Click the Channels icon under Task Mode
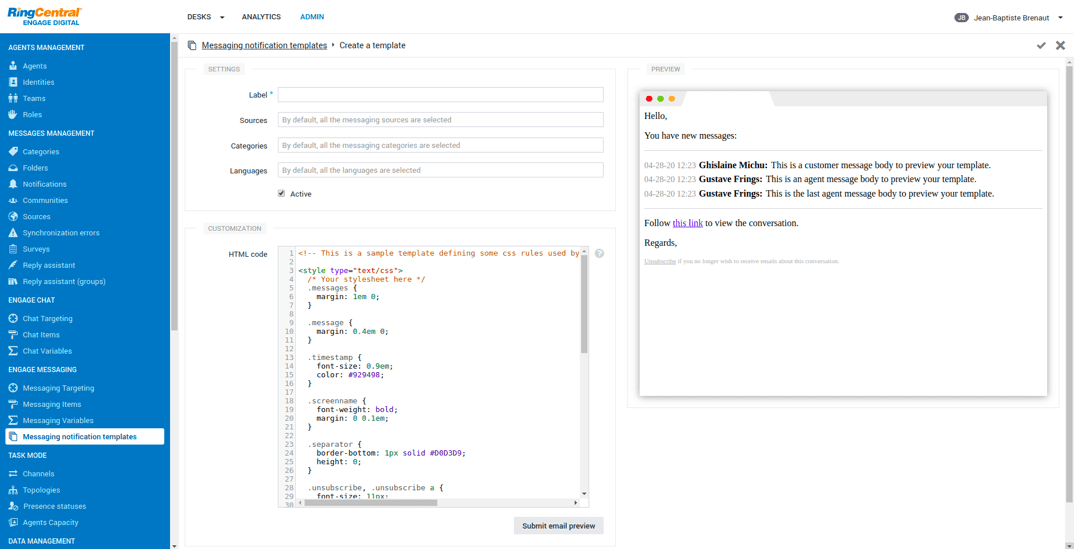 coord(13,474)
